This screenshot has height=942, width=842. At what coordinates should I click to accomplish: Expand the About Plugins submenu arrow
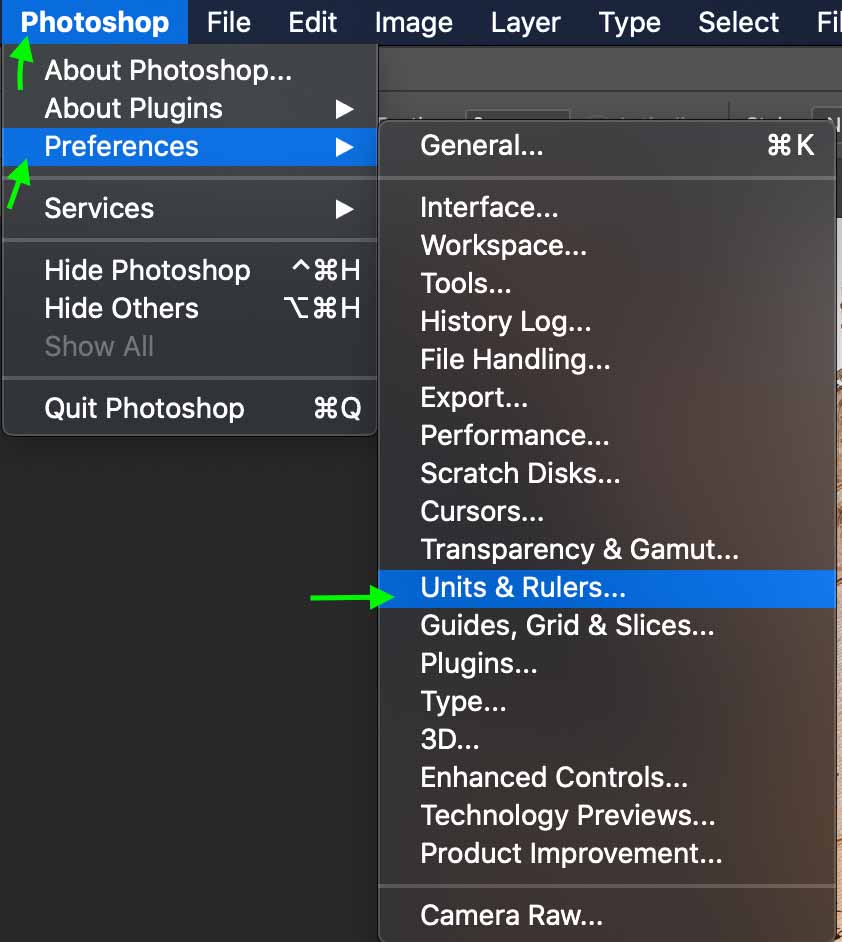[344, 109]
